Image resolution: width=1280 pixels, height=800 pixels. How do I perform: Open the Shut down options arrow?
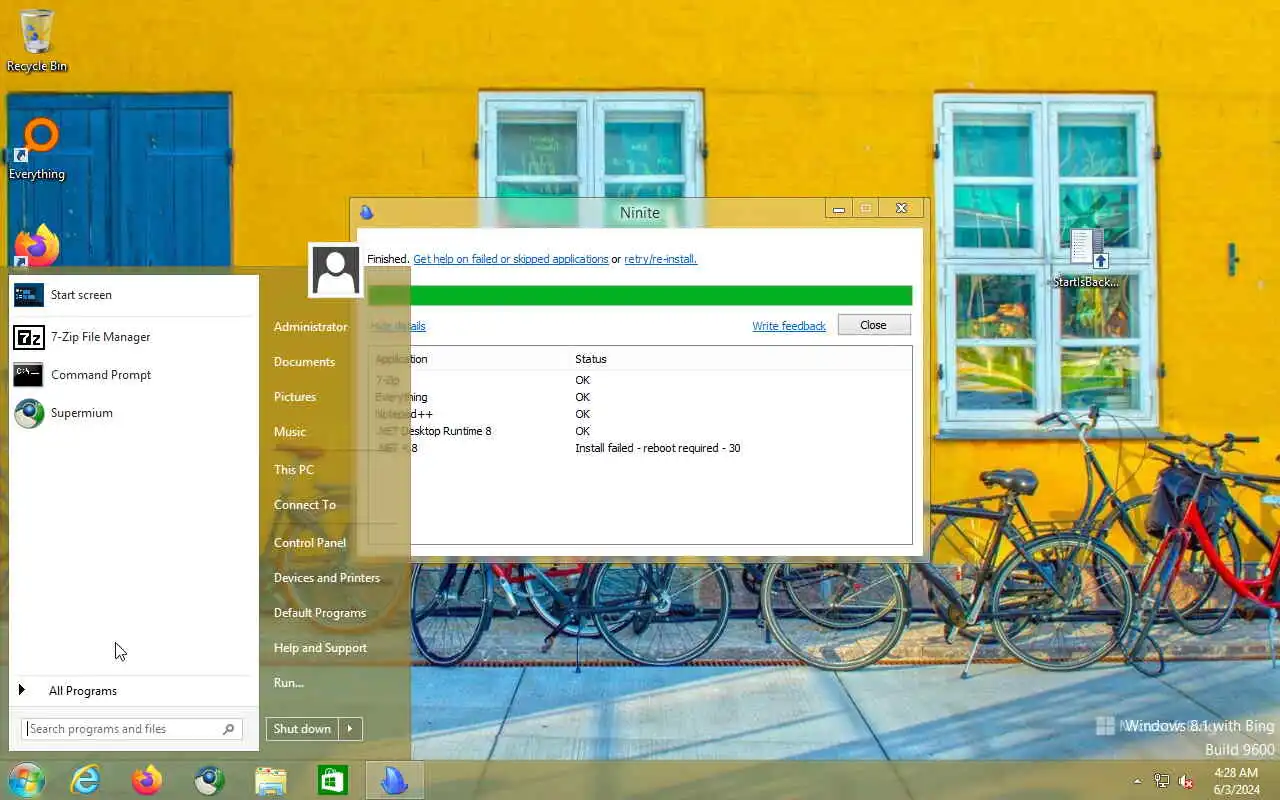point(350,729)
